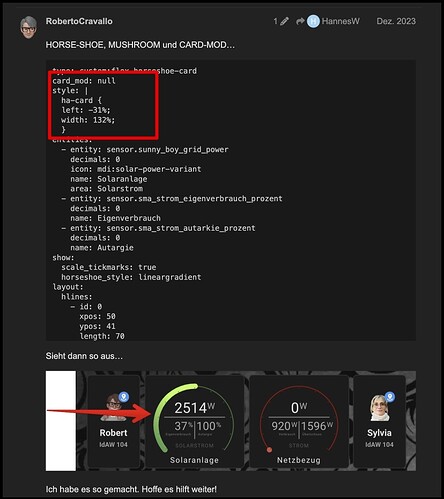Screen dimensions: 444x499
Task: Open RobertoCravallo's avatar picture
Action: [x=29, y=27]
